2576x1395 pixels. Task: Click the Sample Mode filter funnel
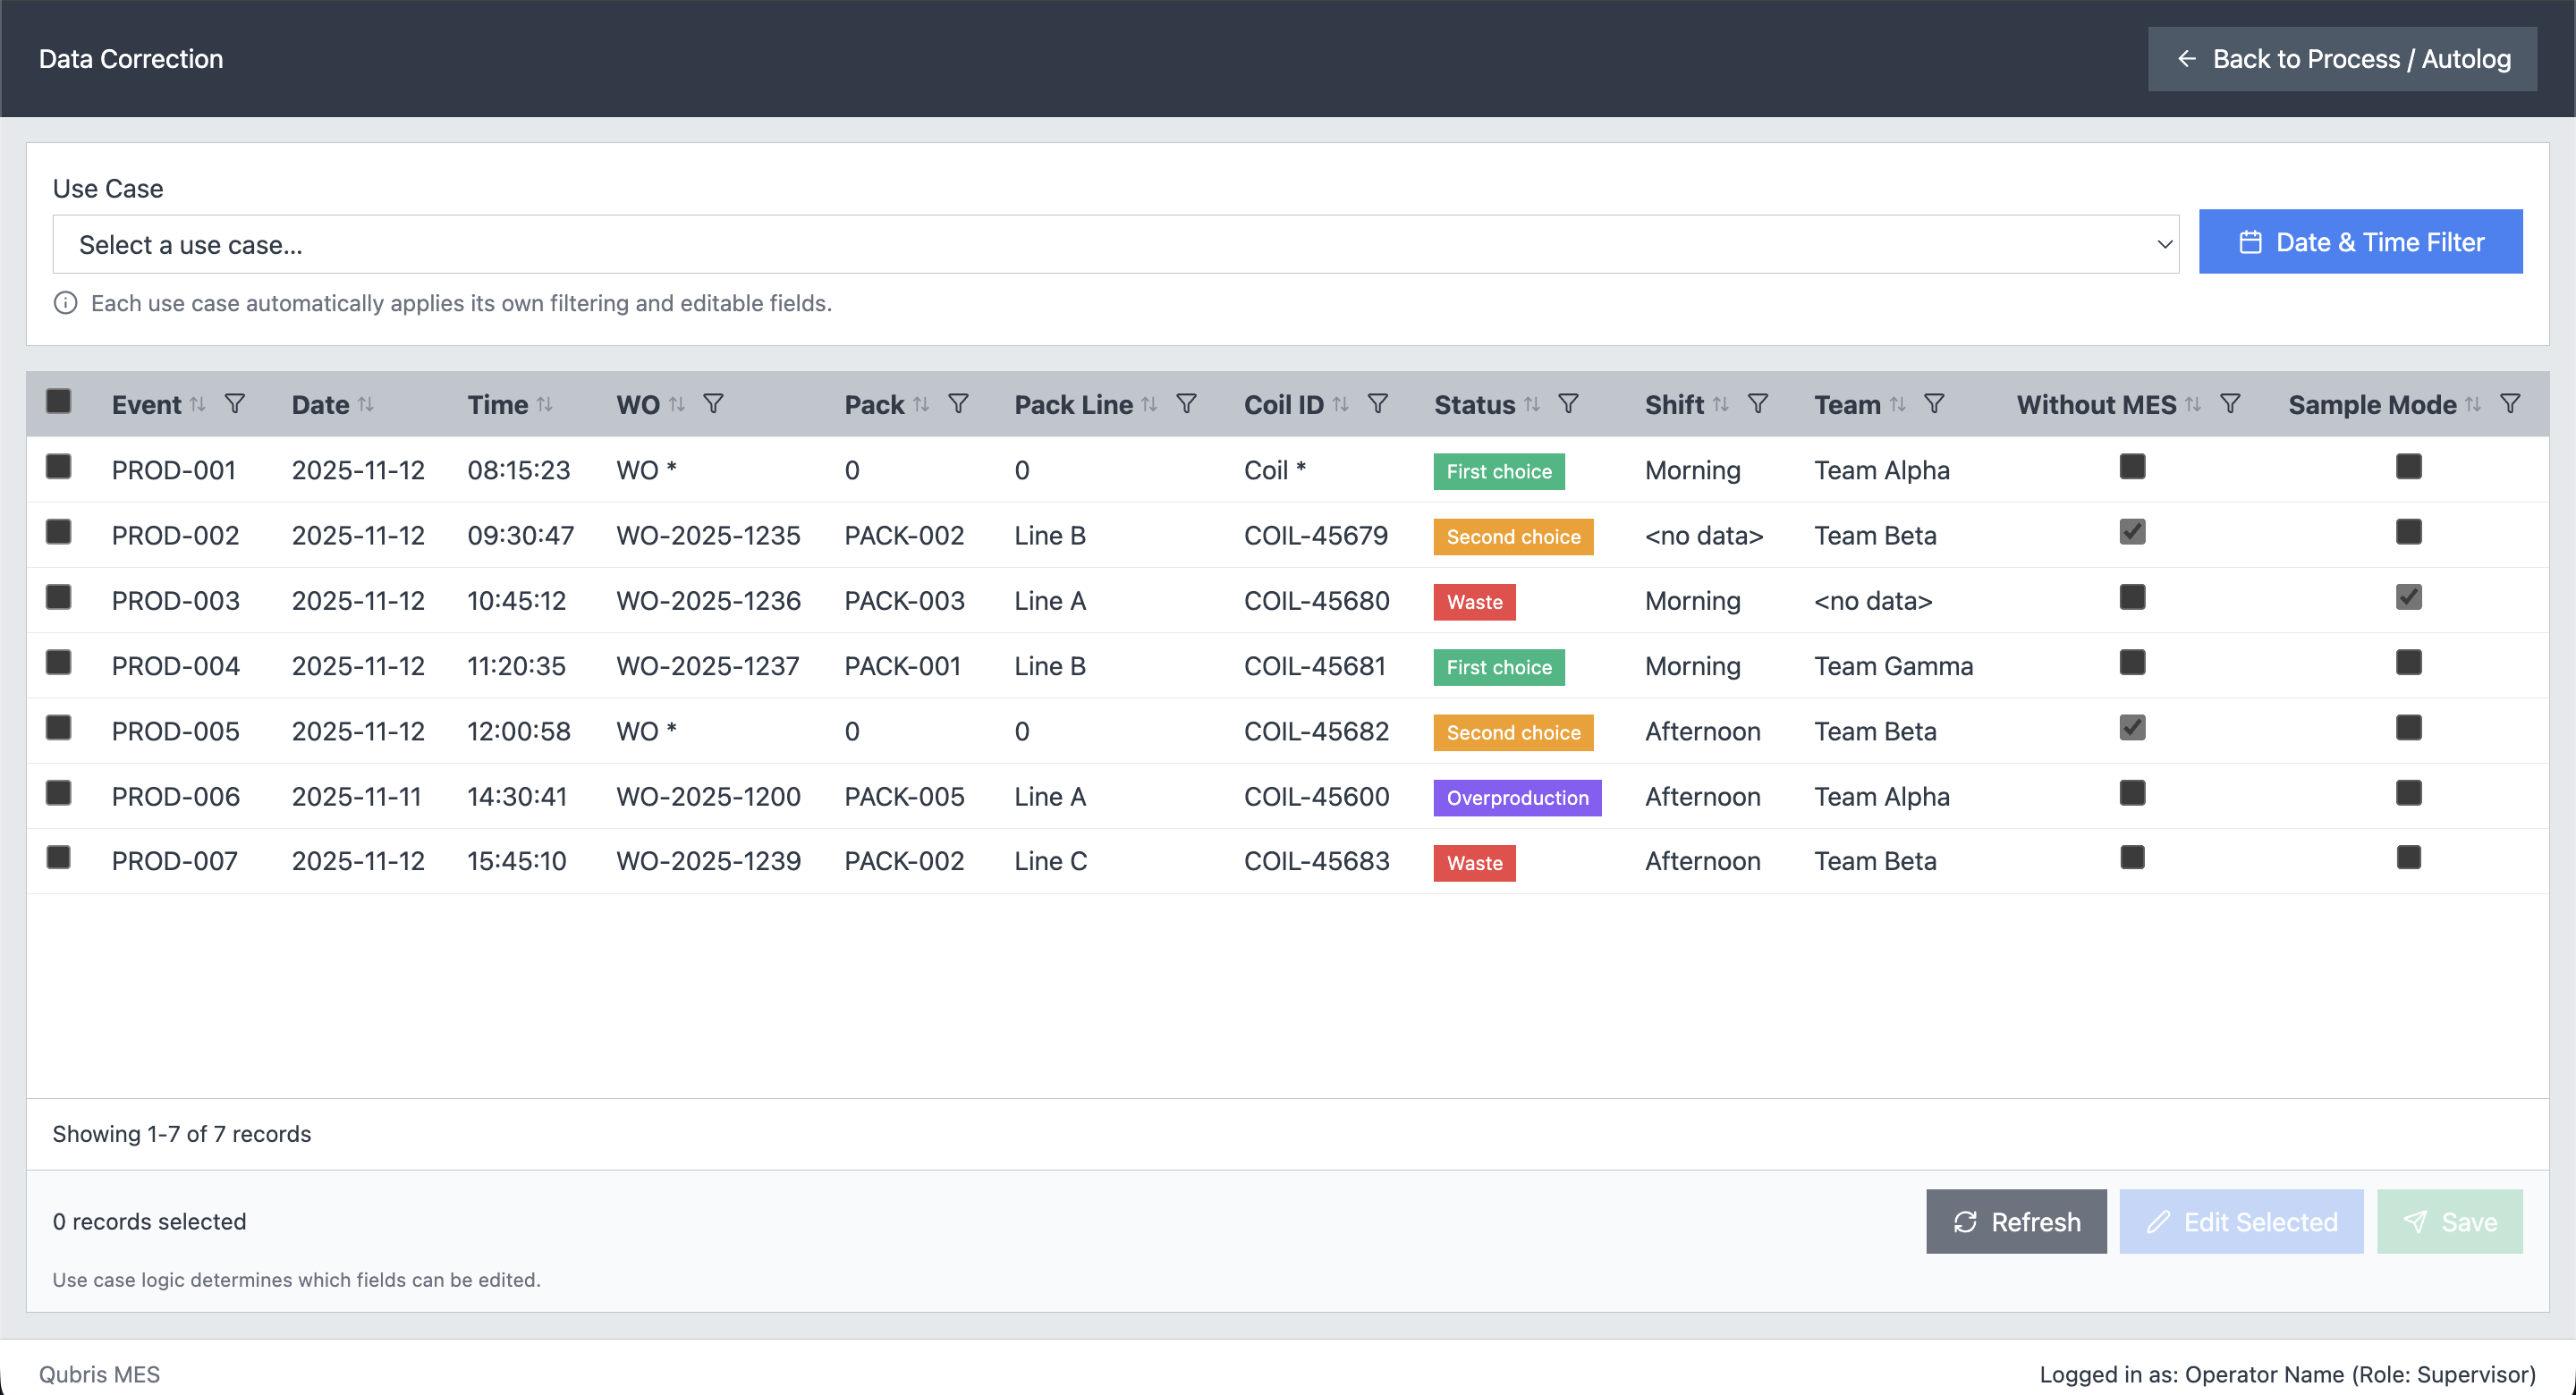pos(2510,404)
